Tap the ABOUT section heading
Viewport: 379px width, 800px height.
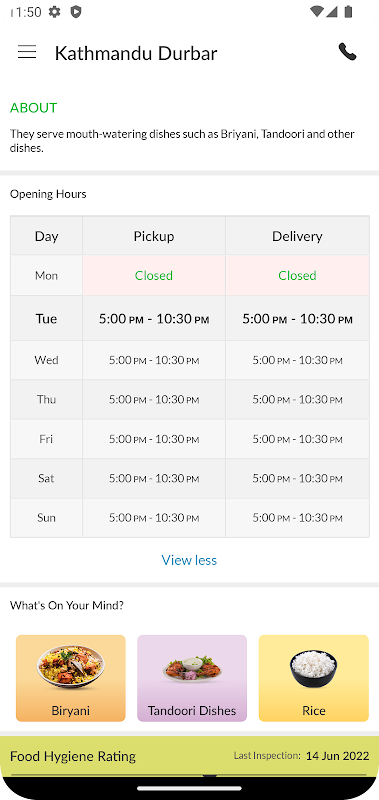(x=34, y=108)
